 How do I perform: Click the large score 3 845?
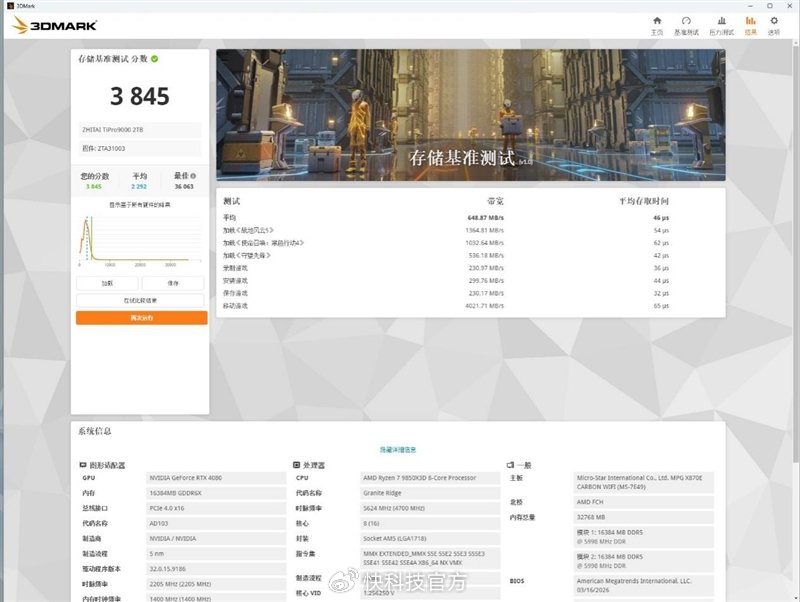(x=139, y=96)
